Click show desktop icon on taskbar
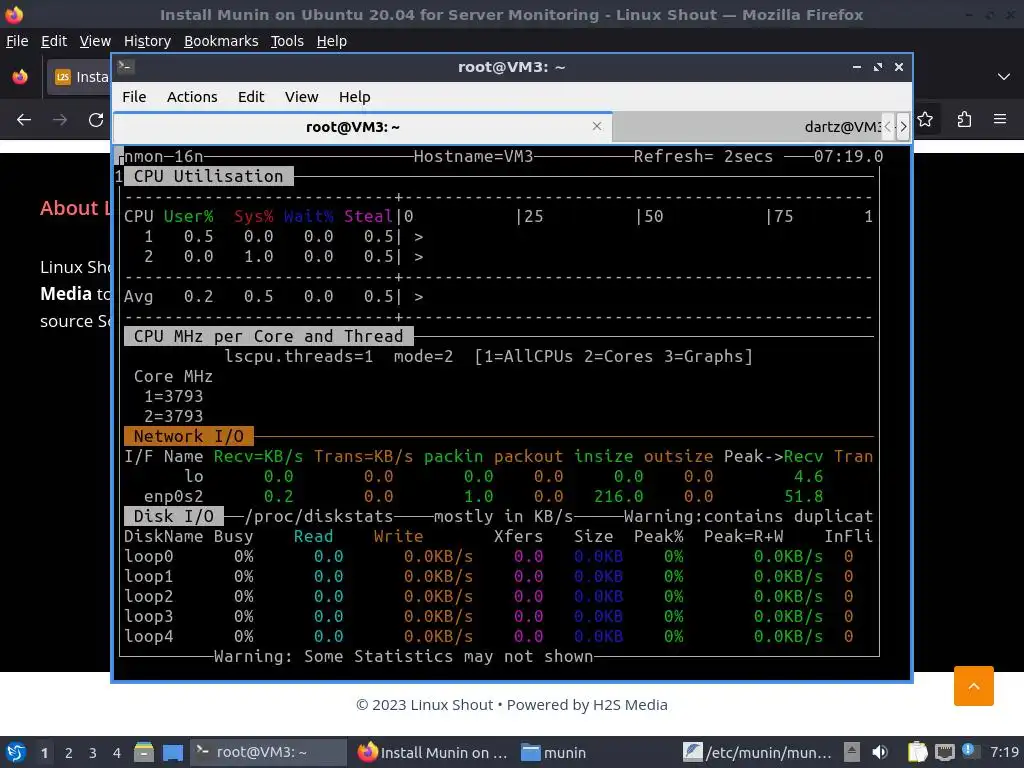Viewport: 1024px width, 768px height. coord(172,752)
